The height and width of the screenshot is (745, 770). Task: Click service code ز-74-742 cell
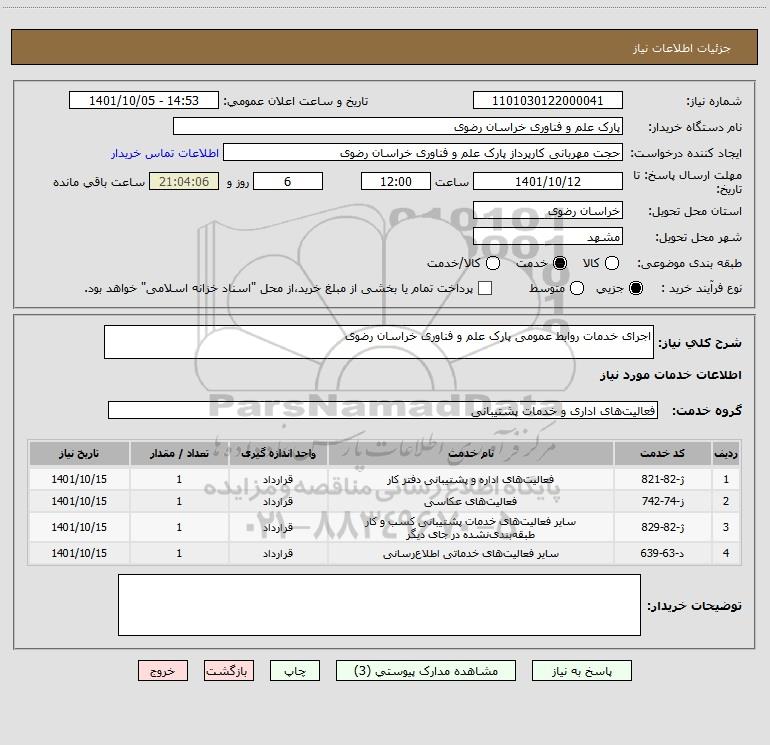(x=662, y=501)
